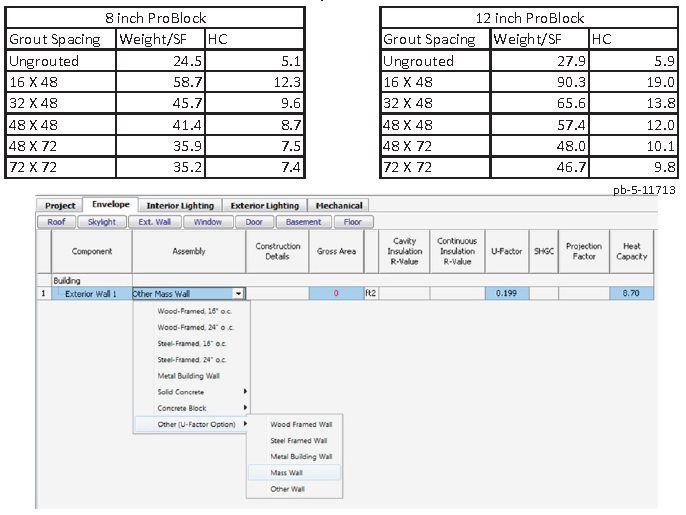Image resolution: width=686 pixels, height=515 pixels.
Task: Open the Exterior Lighting tab
Action: 265,205
